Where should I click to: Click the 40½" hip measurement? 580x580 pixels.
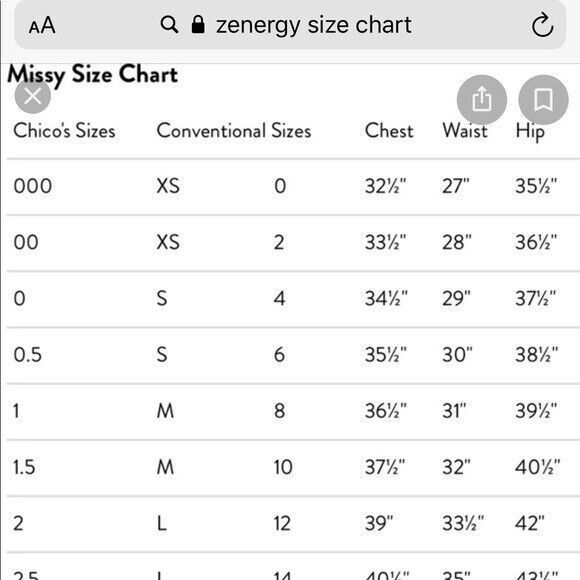538,467
